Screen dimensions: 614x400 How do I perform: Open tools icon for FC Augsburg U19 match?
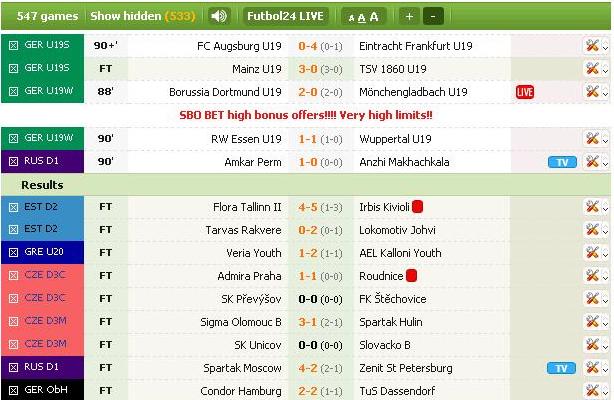(x=592, y=45)
